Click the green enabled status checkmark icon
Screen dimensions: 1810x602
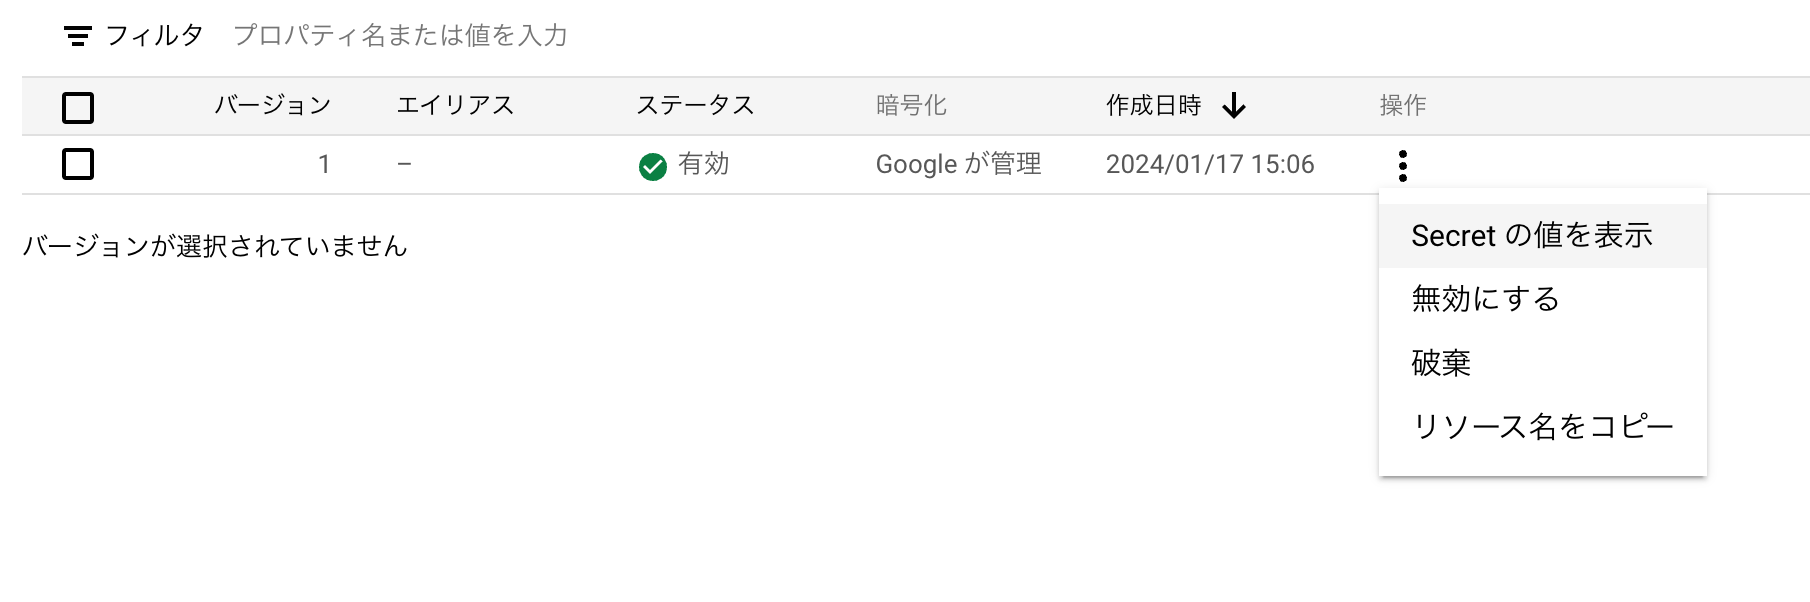pos(653,166)
